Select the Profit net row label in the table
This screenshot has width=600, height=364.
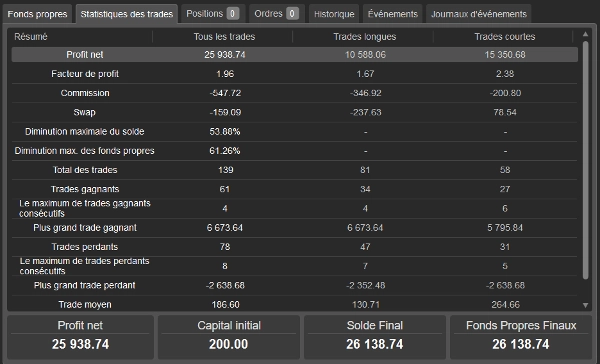[85, 55]
